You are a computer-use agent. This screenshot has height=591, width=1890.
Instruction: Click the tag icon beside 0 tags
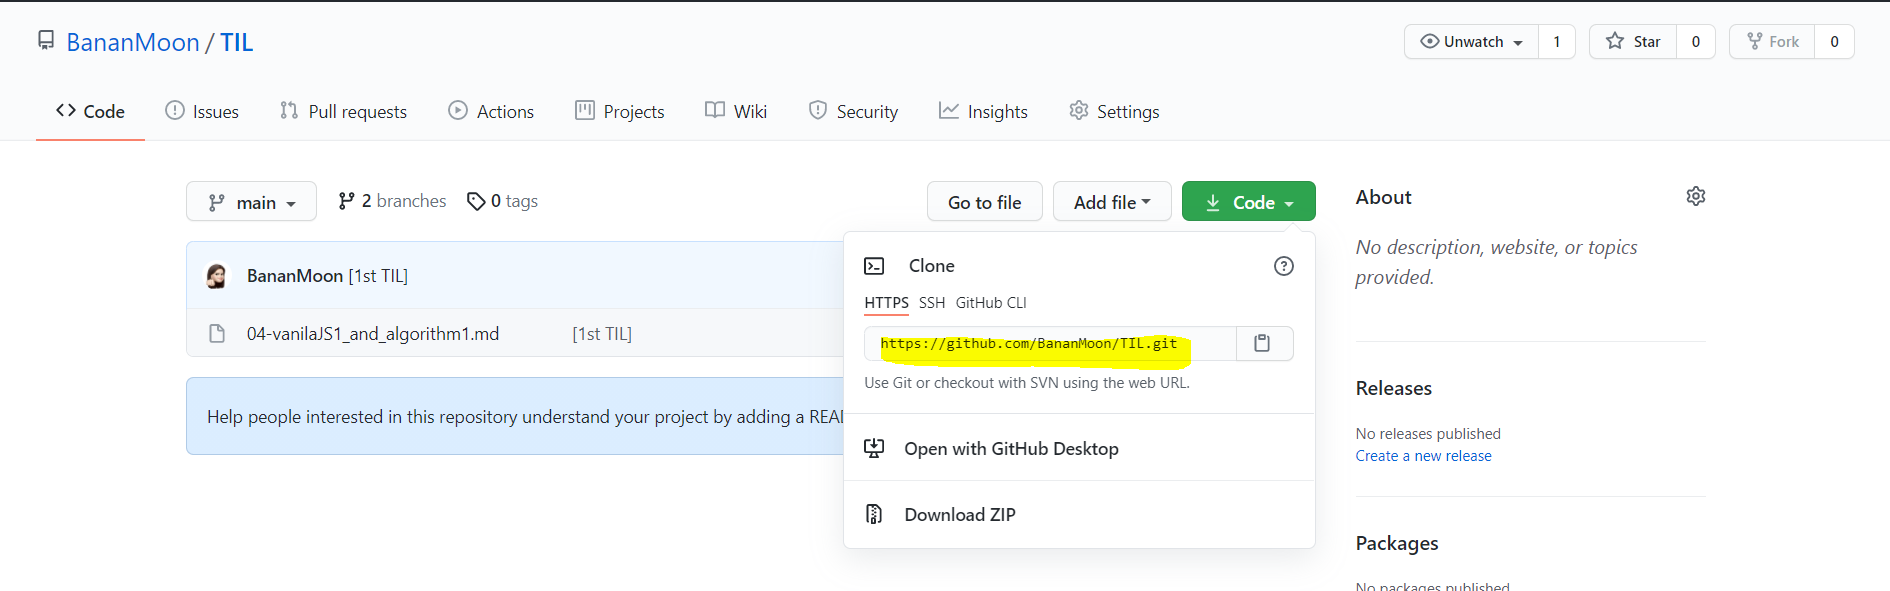[x=476, y=201]
